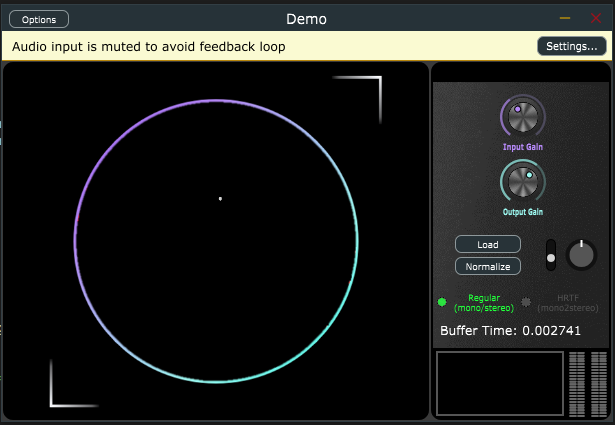Close the Demo window
The image size is (615, 425).
[x=596, y=18]
